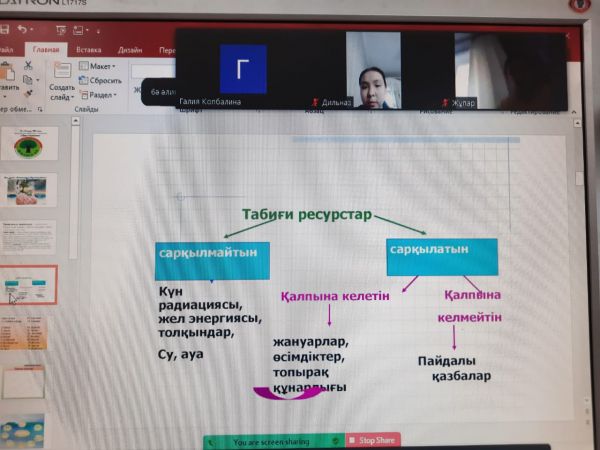Click the Создать слайд icon
The width and height of the screenshot is (600, 450).
[x=61, y=72]
